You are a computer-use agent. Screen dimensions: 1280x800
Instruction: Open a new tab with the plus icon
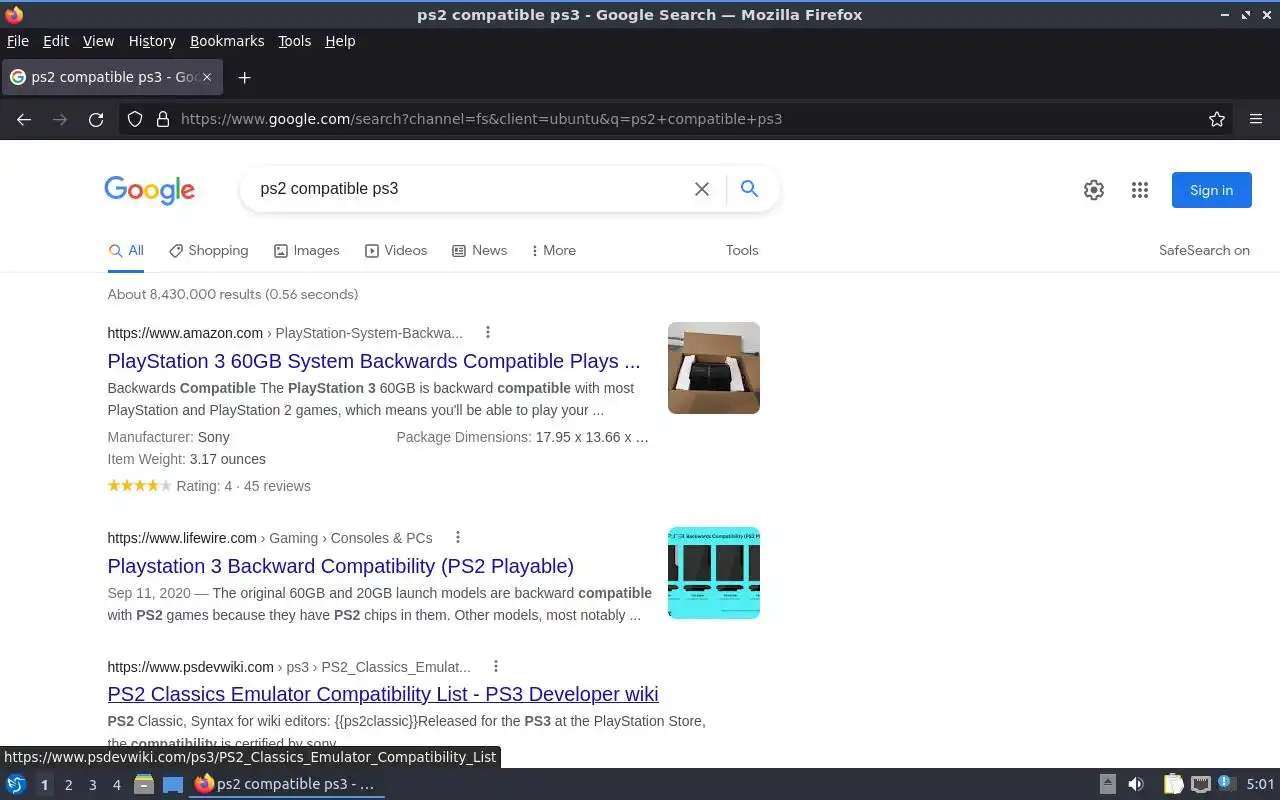tap(244, 77)
